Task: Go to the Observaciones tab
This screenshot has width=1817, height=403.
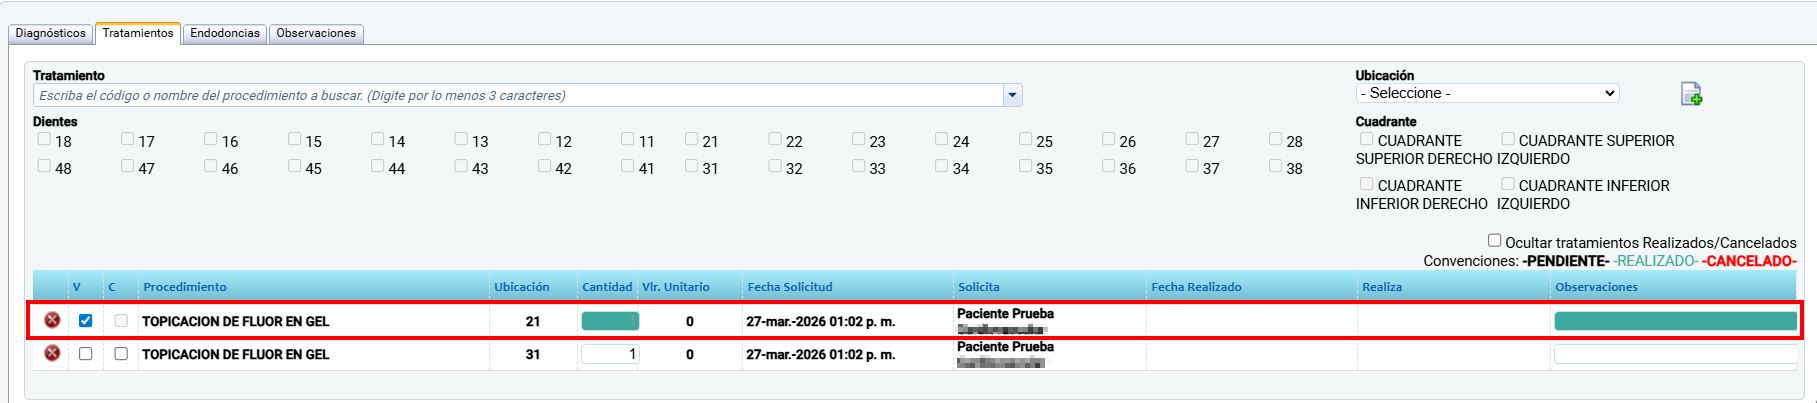Action: [x=316, y=33]
